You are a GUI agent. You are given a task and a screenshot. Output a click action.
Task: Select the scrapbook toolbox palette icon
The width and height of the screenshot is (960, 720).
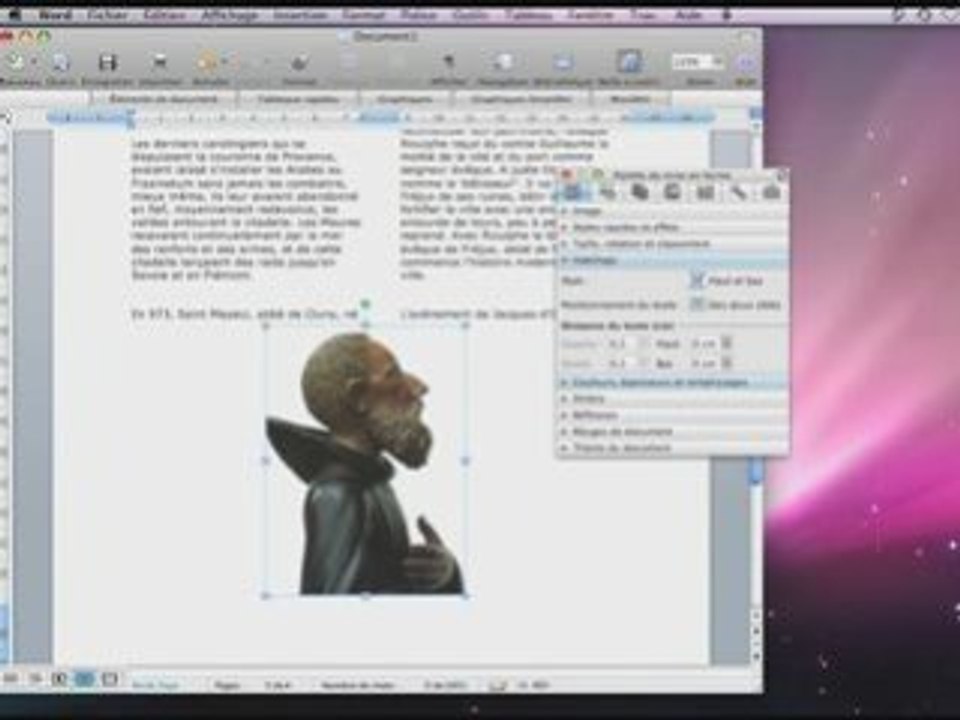tap(672, 193)
